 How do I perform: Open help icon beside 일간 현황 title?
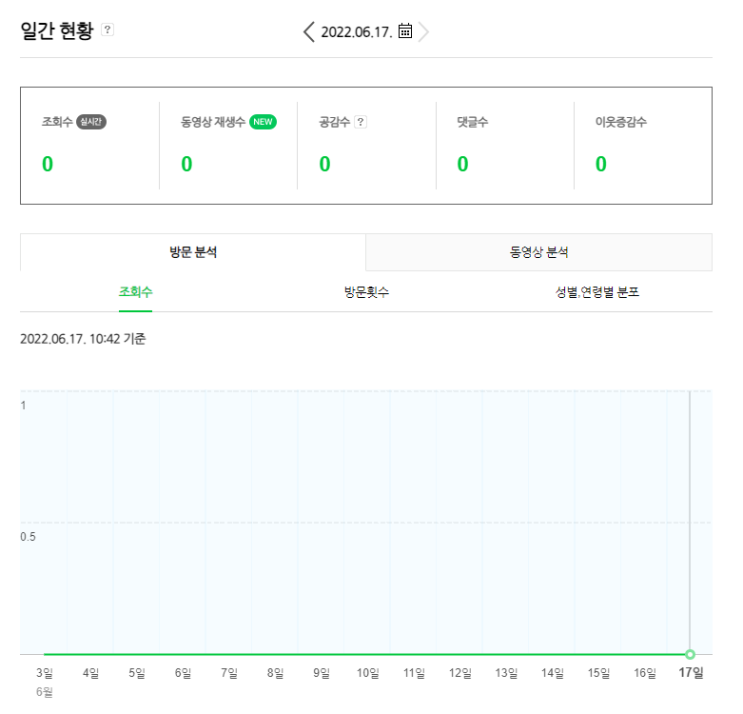tap(108, 30)
